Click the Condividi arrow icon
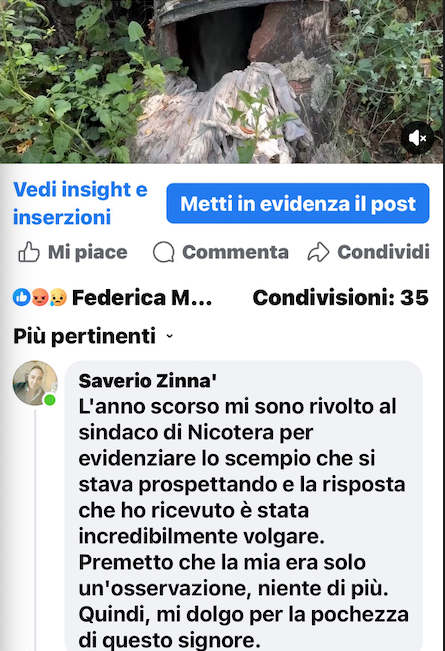This screenshot has height=651, width=445. (318, 252)
